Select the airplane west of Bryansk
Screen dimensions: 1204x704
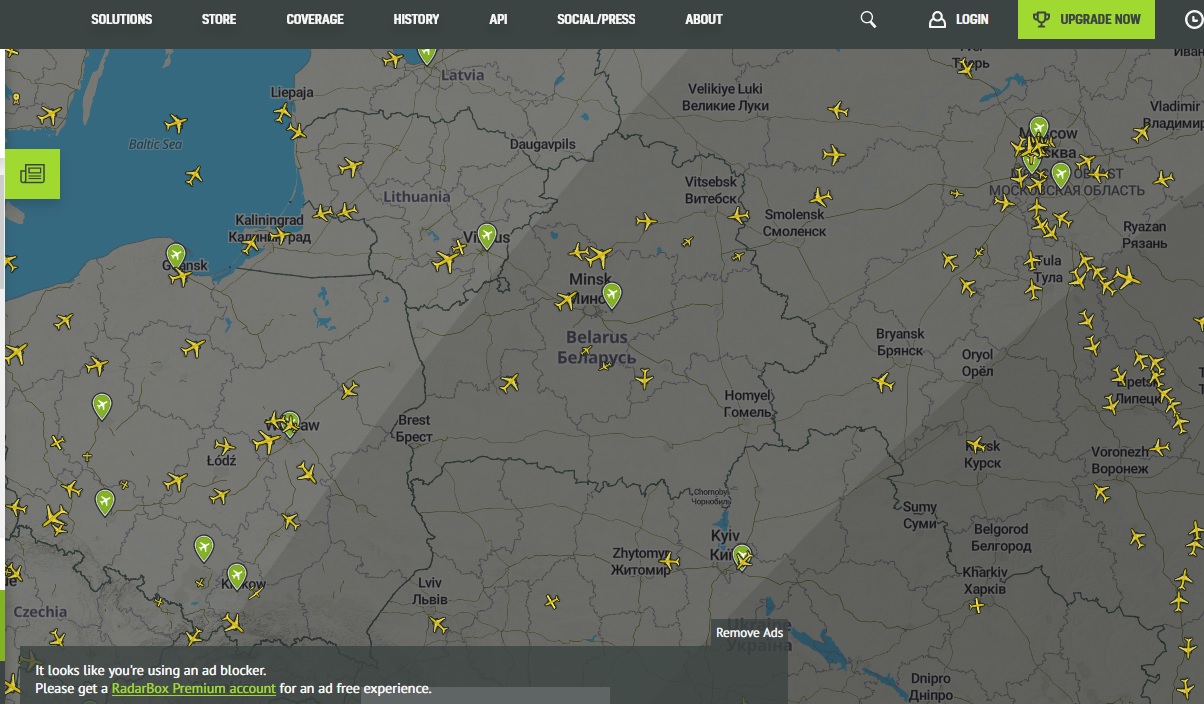tap(882, 382)
